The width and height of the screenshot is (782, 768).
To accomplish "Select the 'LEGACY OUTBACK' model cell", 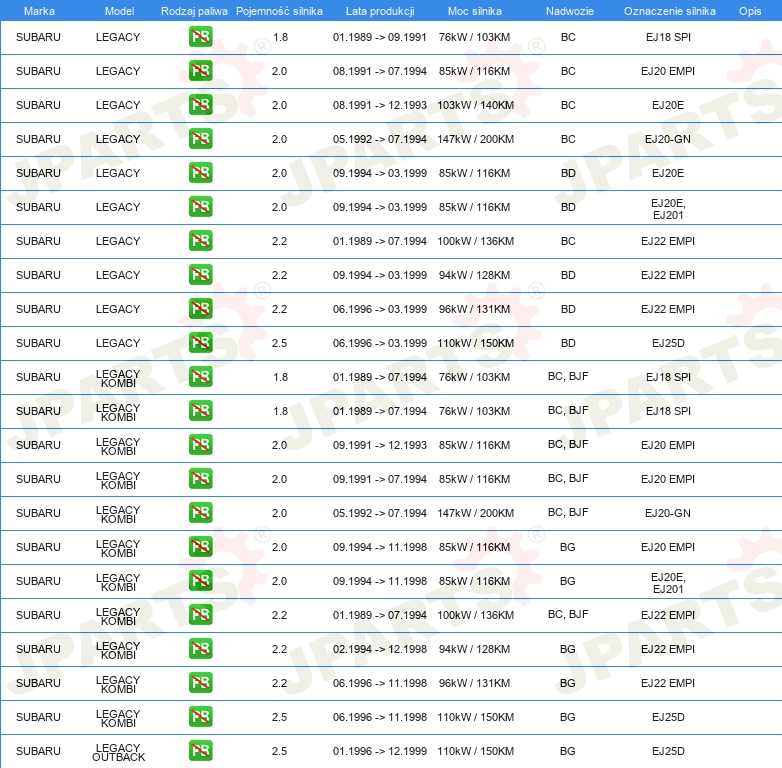I will coord(118,753).
